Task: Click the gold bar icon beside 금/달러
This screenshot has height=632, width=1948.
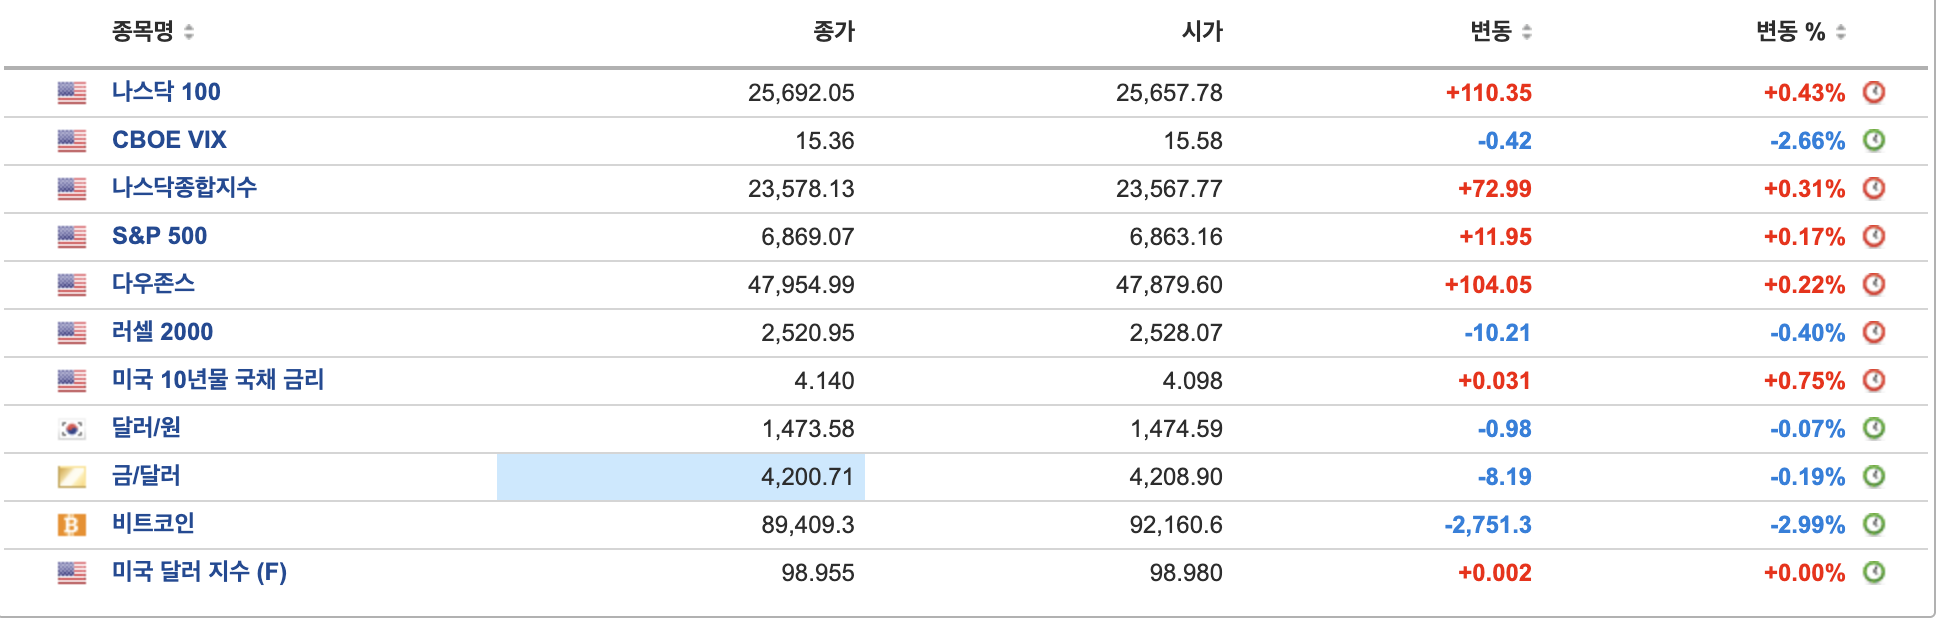Action: tap(72, 477)
